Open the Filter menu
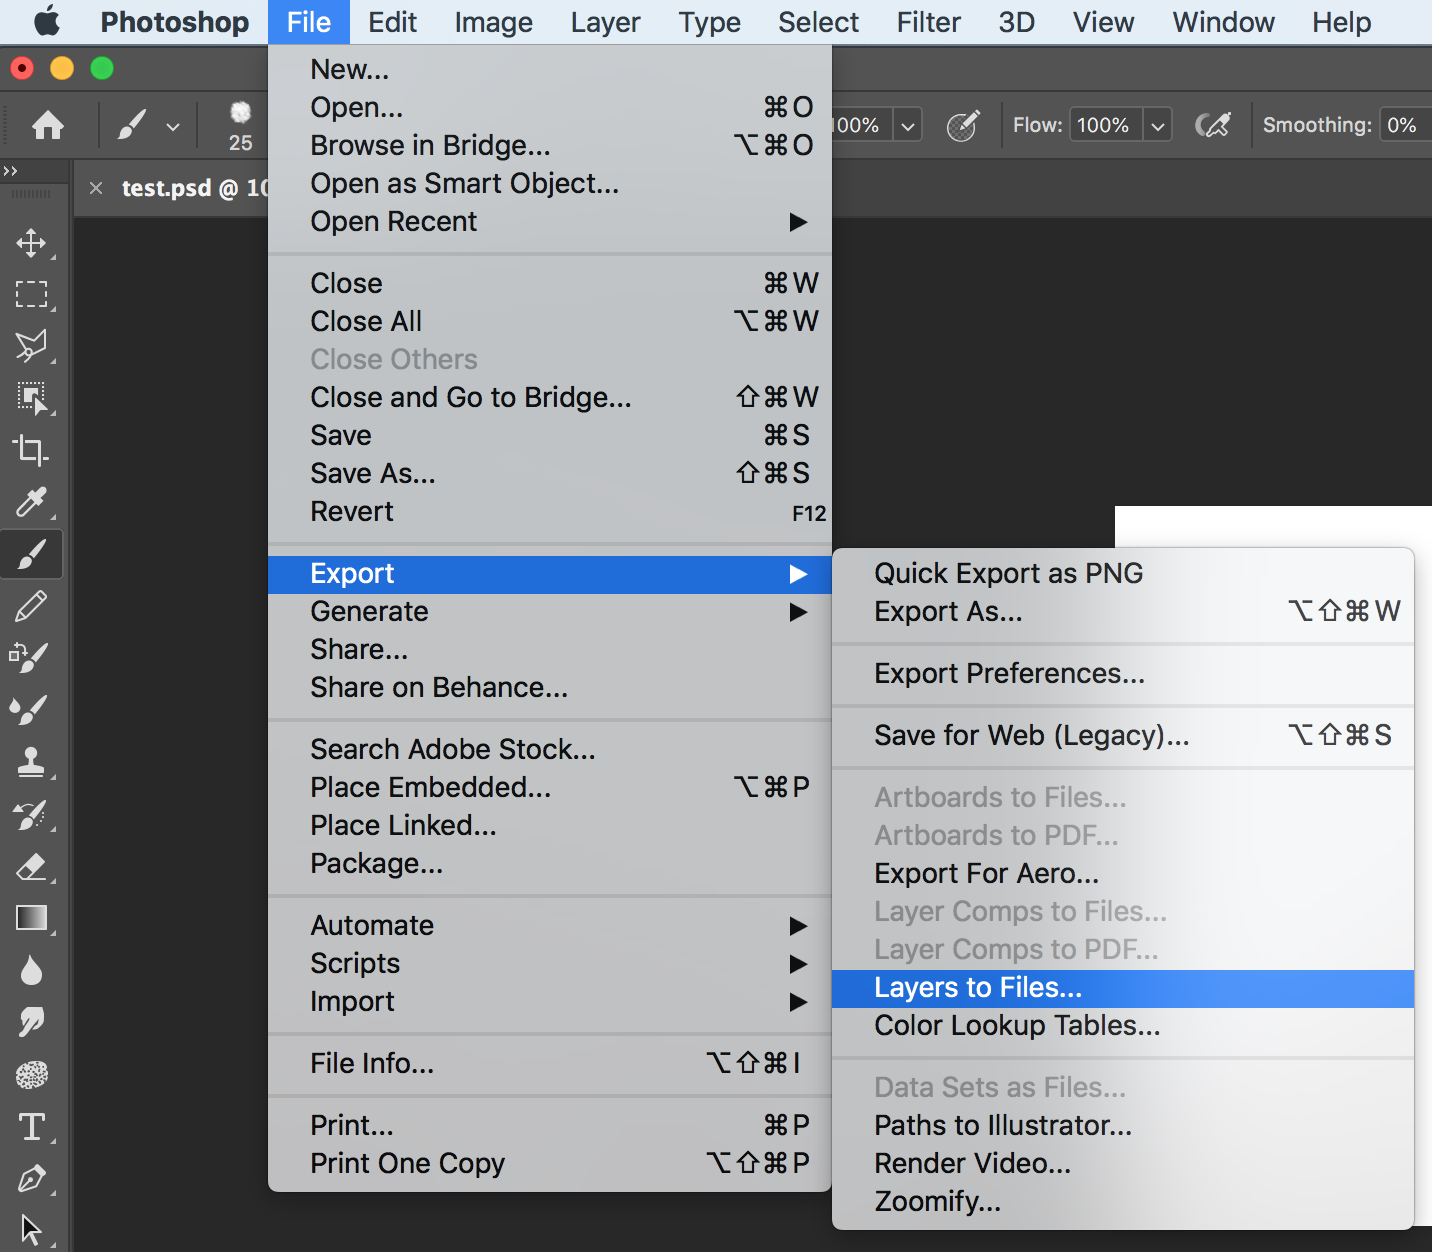 point(927,22)
